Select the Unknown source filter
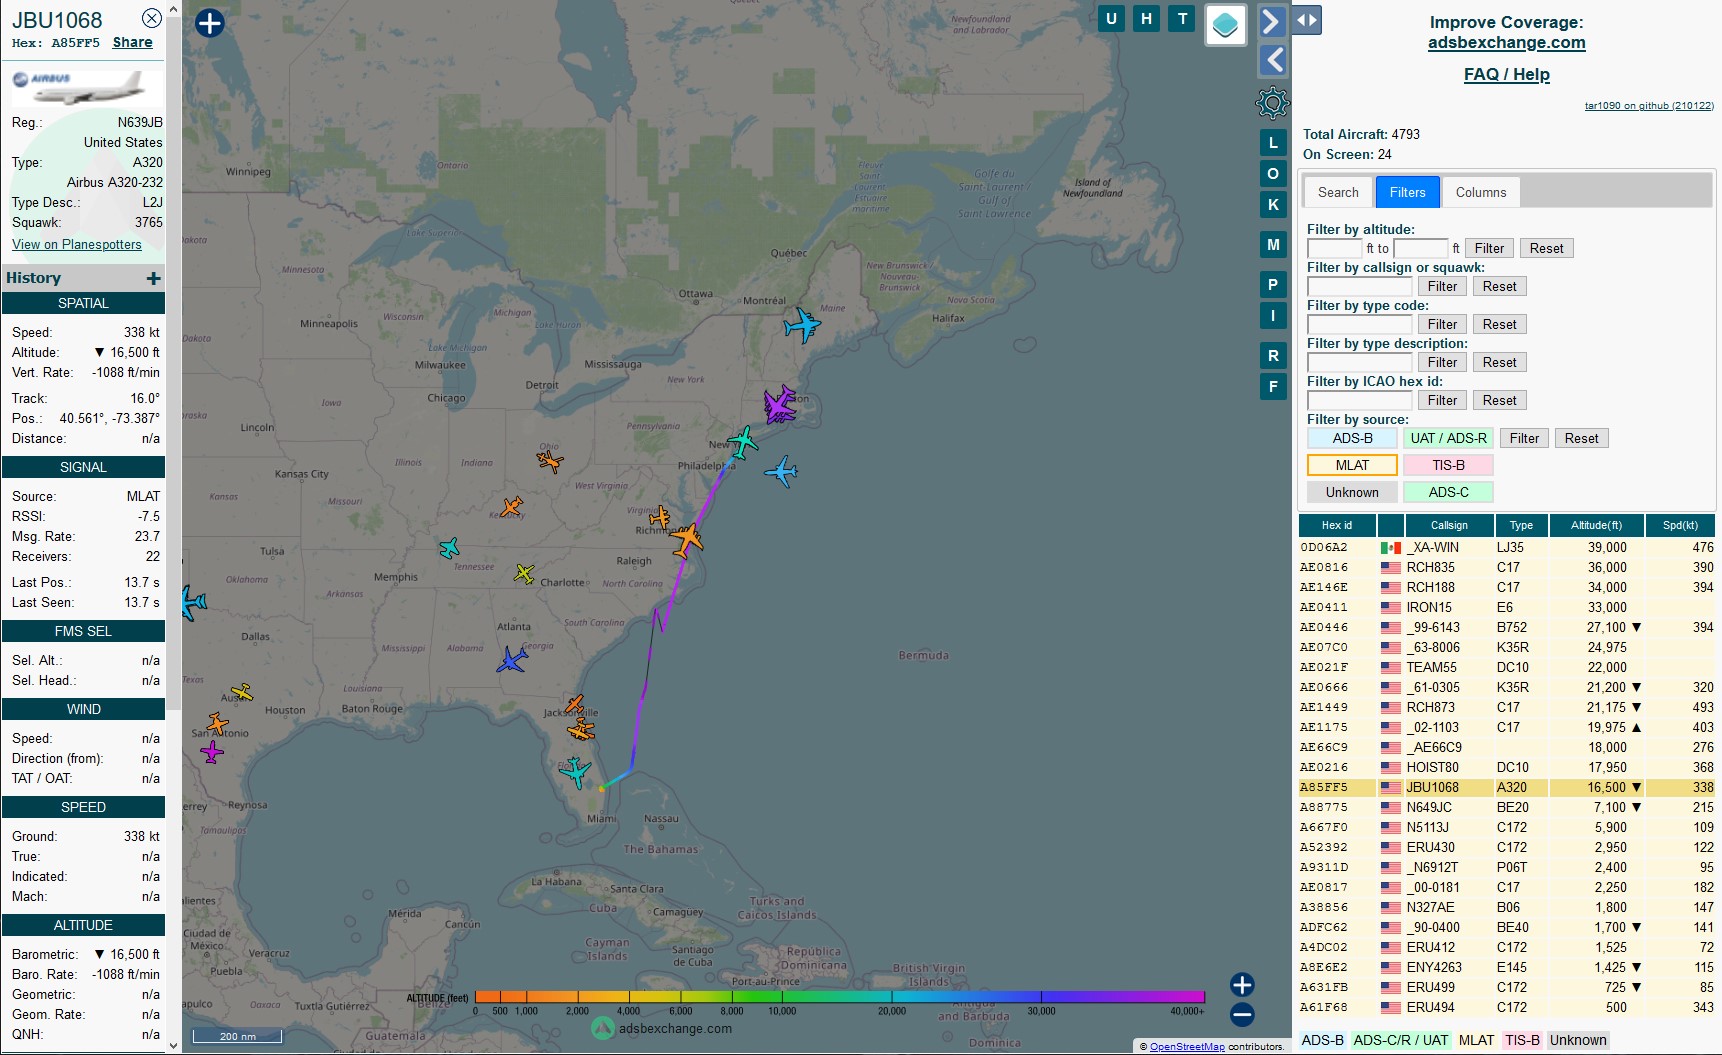The height and width of the screenshot is (1055, 1722). (x=1352, y=492)
